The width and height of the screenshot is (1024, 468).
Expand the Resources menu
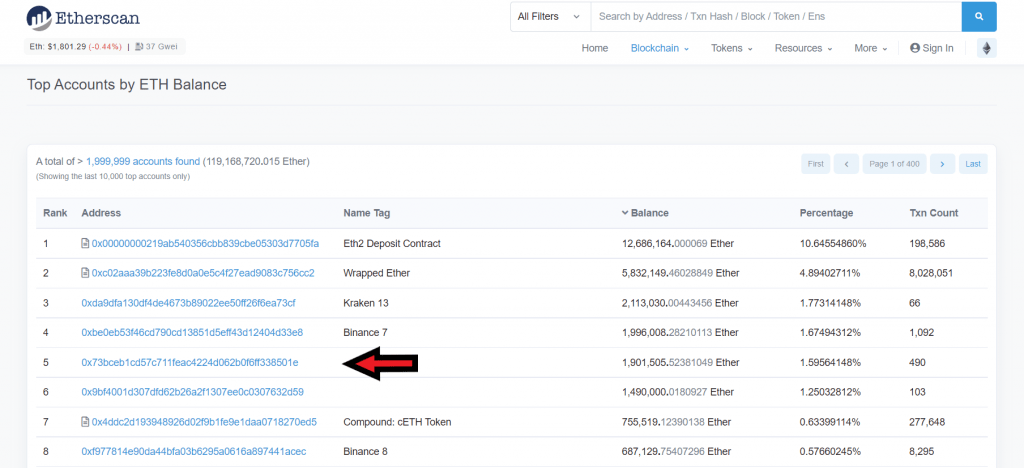[x=804, y=48]
